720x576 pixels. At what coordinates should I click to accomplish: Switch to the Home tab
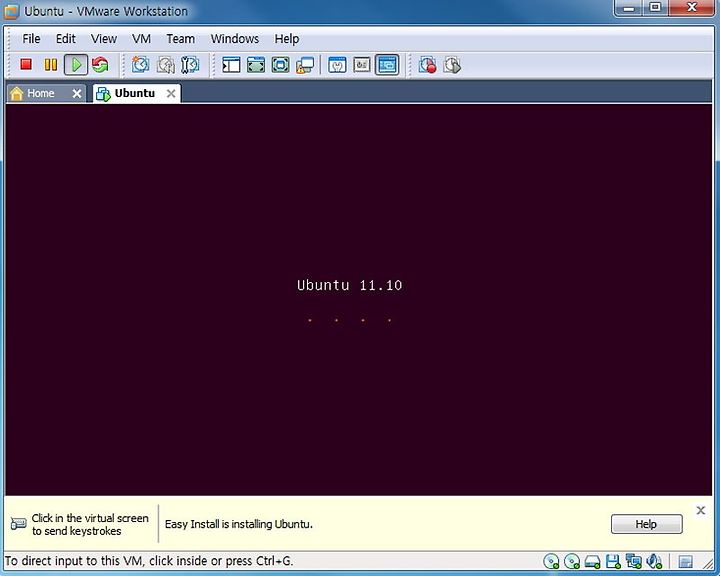coord(40,93)
